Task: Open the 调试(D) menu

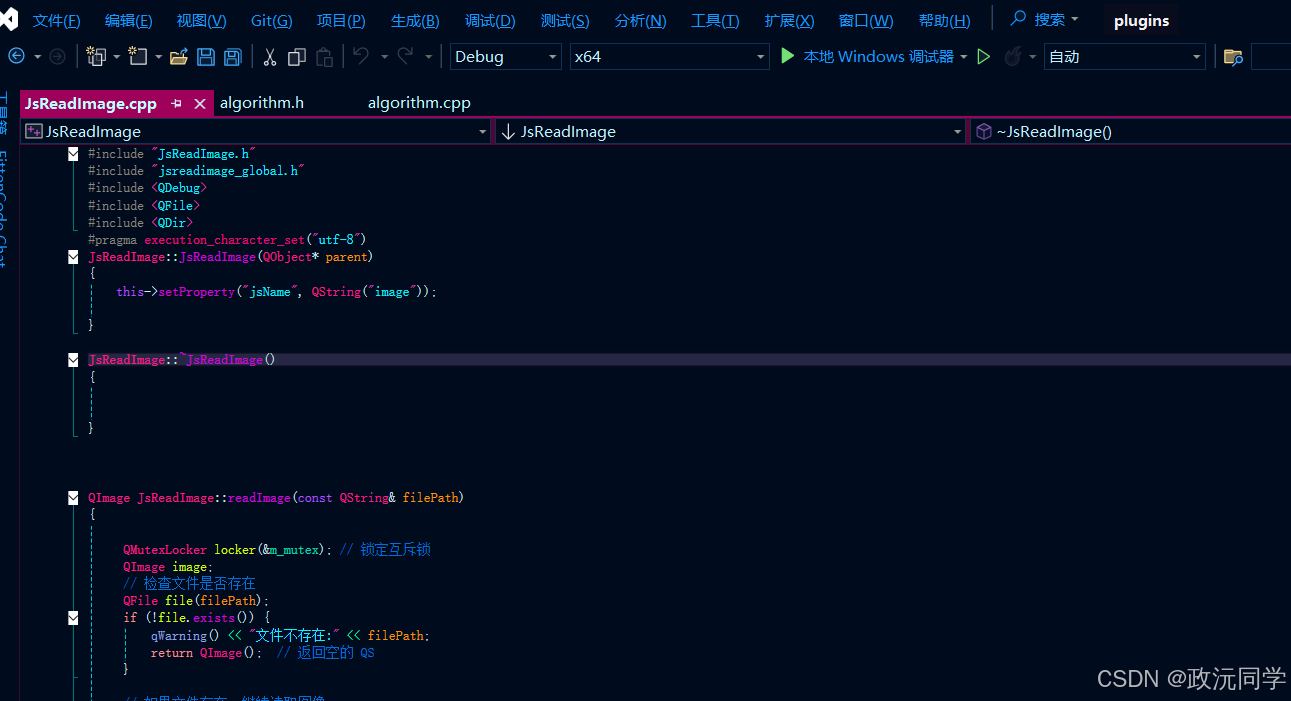Action: 490,21
